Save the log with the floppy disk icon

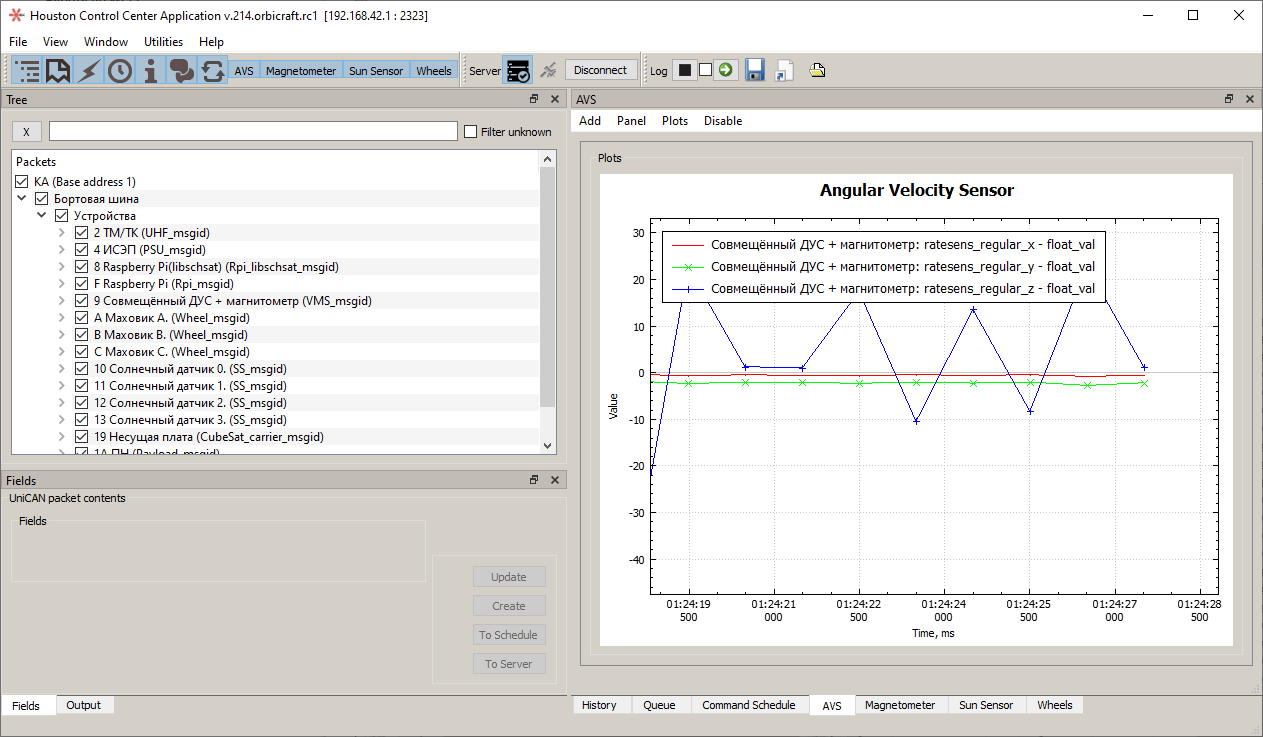click(754, 70)
